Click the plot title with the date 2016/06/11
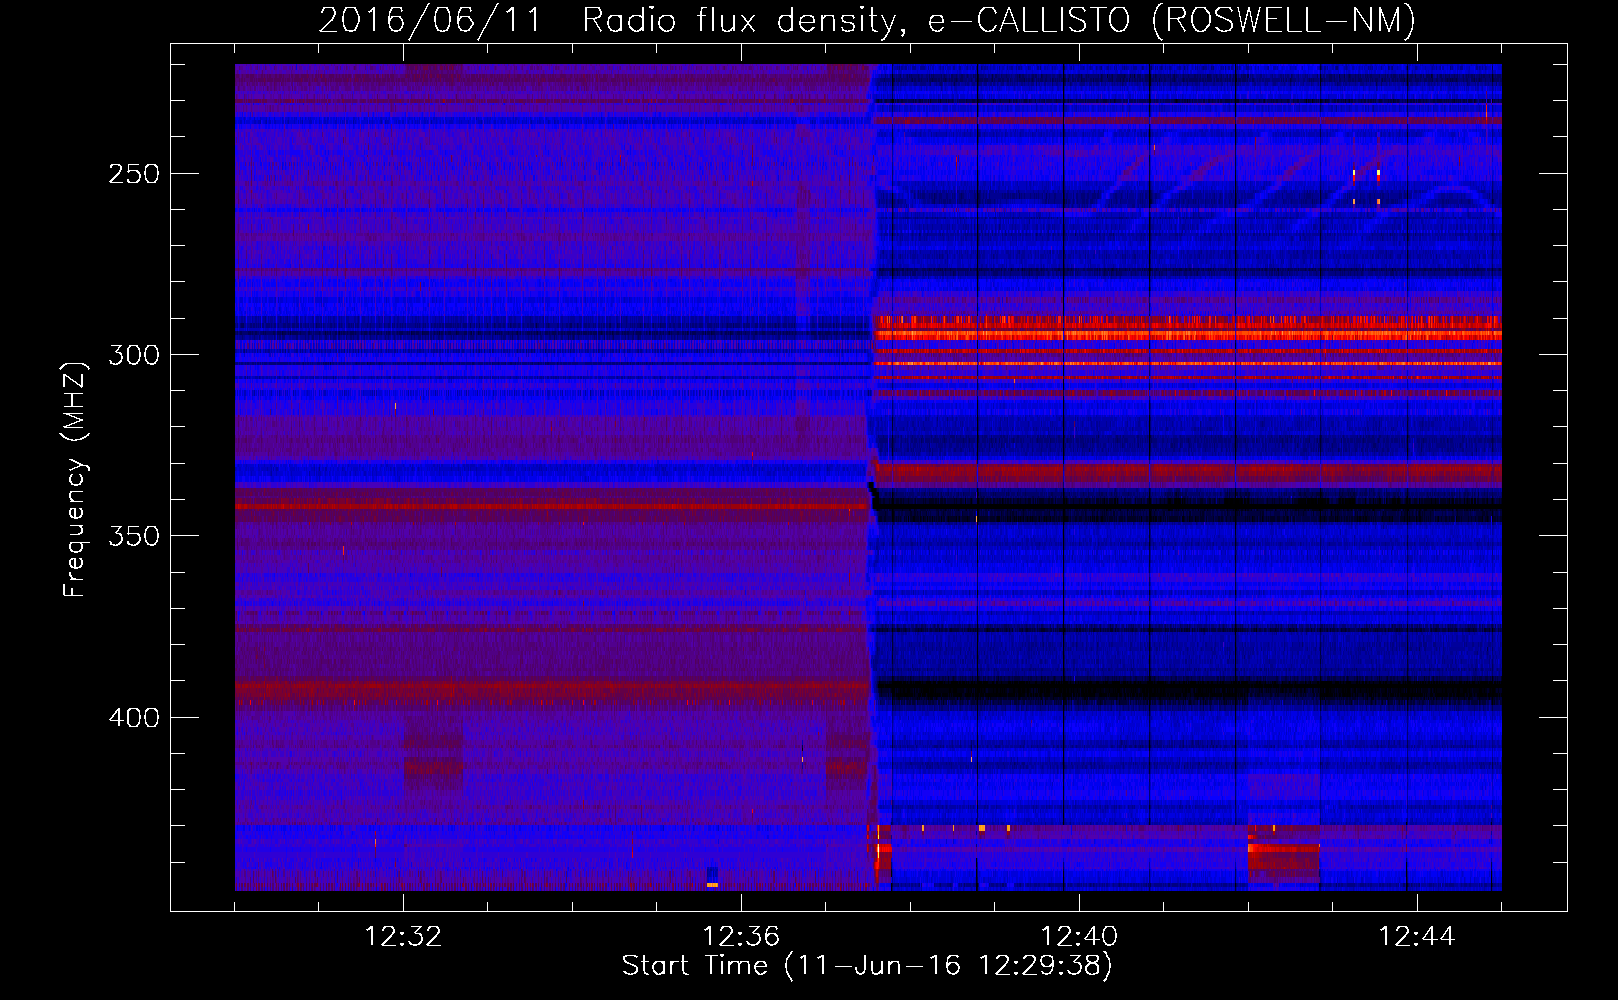1618x1000 pixels. point(867,20)
